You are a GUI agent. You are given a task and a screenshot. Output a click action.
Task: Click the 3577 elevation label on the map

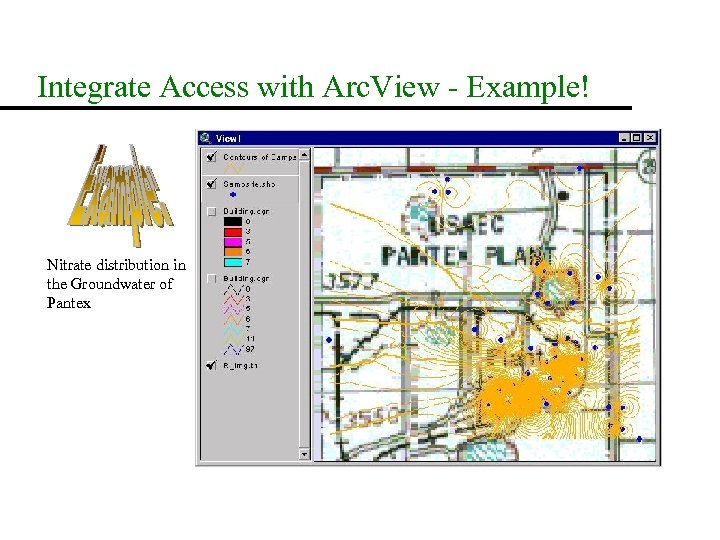[x=350, y=281]
